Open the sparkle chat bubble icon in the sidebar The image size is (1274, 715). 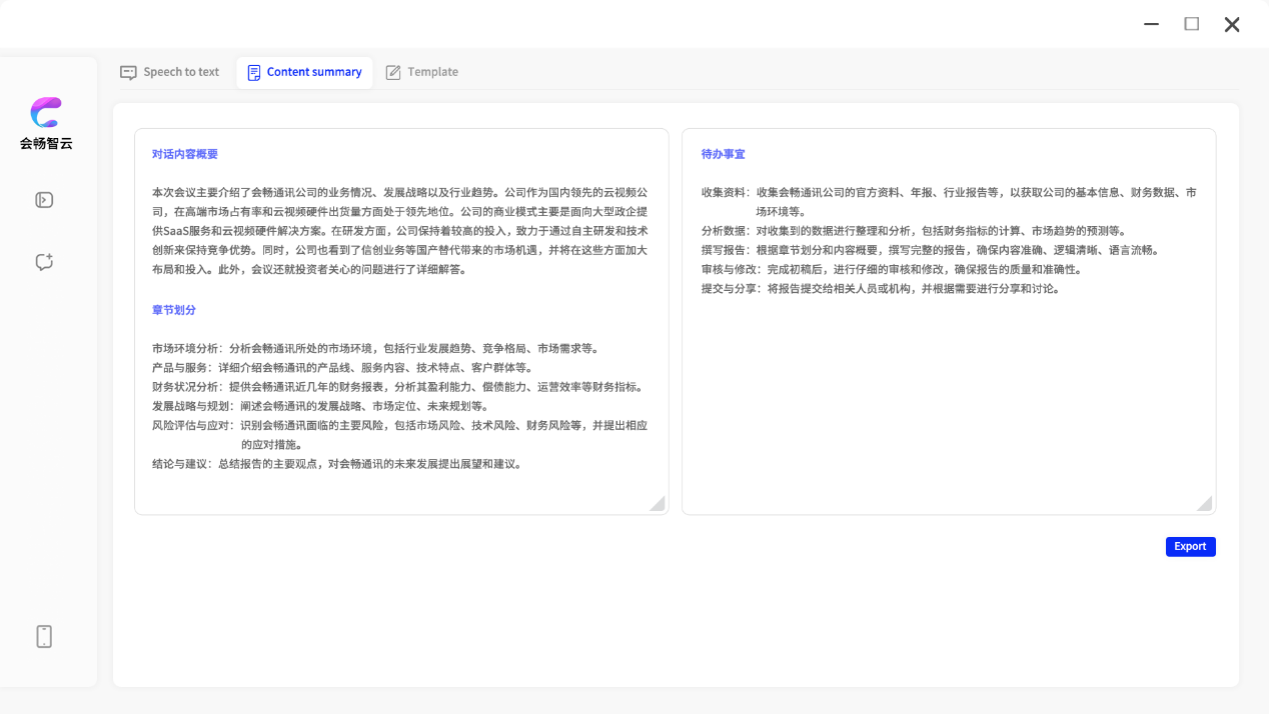44,262
